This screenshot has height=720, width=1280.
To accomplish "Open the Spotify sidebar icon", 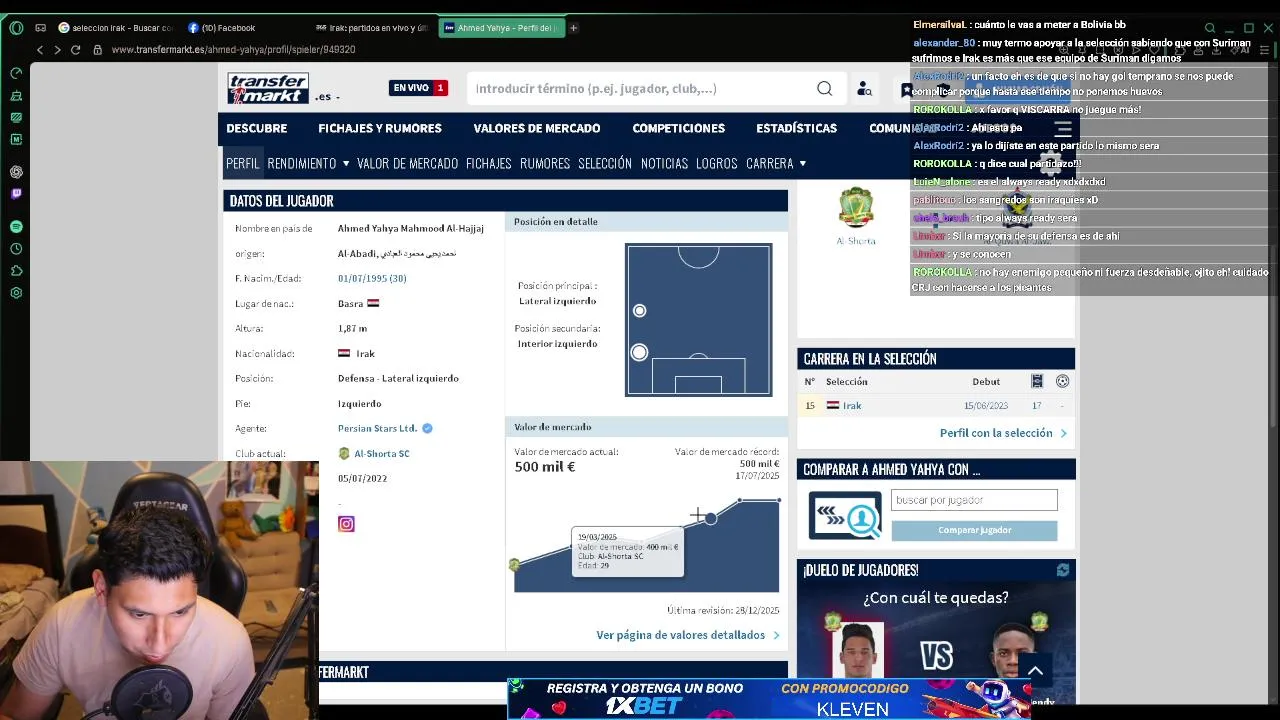I will 16,227.
